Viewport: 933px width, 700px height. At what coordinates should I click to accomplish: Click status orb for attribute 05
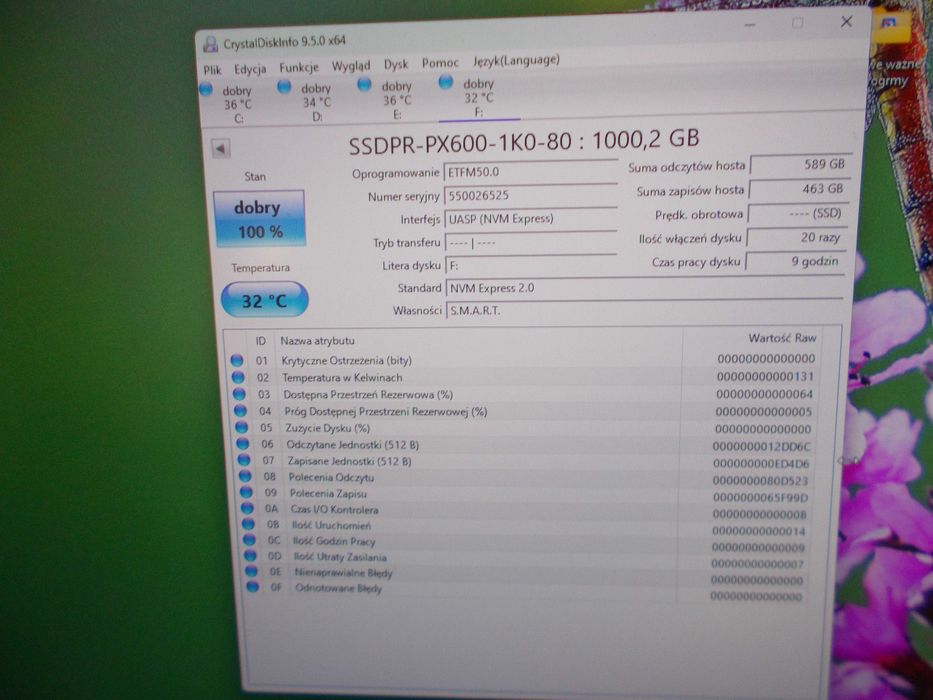(242, 427)
